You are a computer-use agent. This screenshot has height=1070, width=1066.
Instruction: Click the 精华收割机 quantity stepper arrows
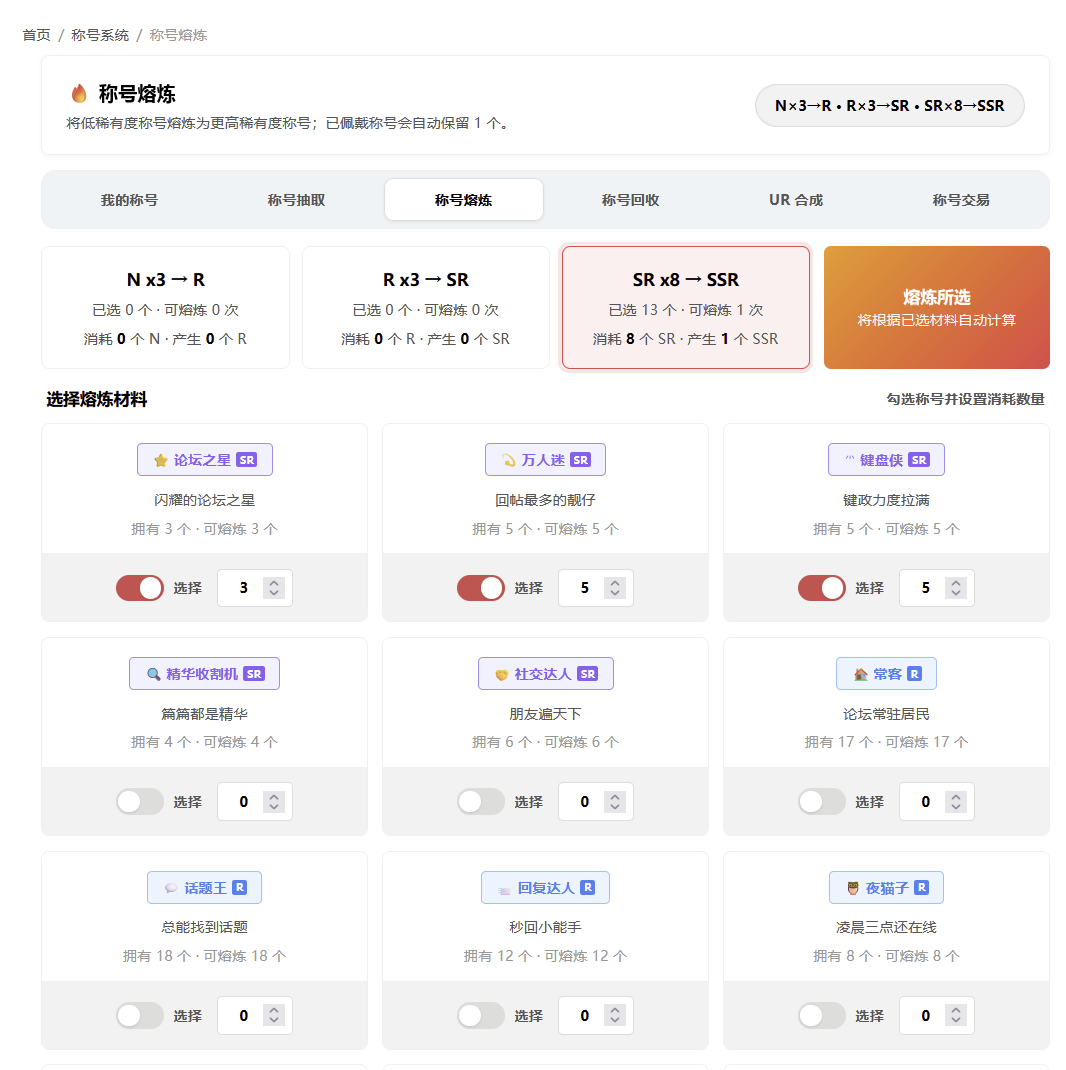[274, 801]
